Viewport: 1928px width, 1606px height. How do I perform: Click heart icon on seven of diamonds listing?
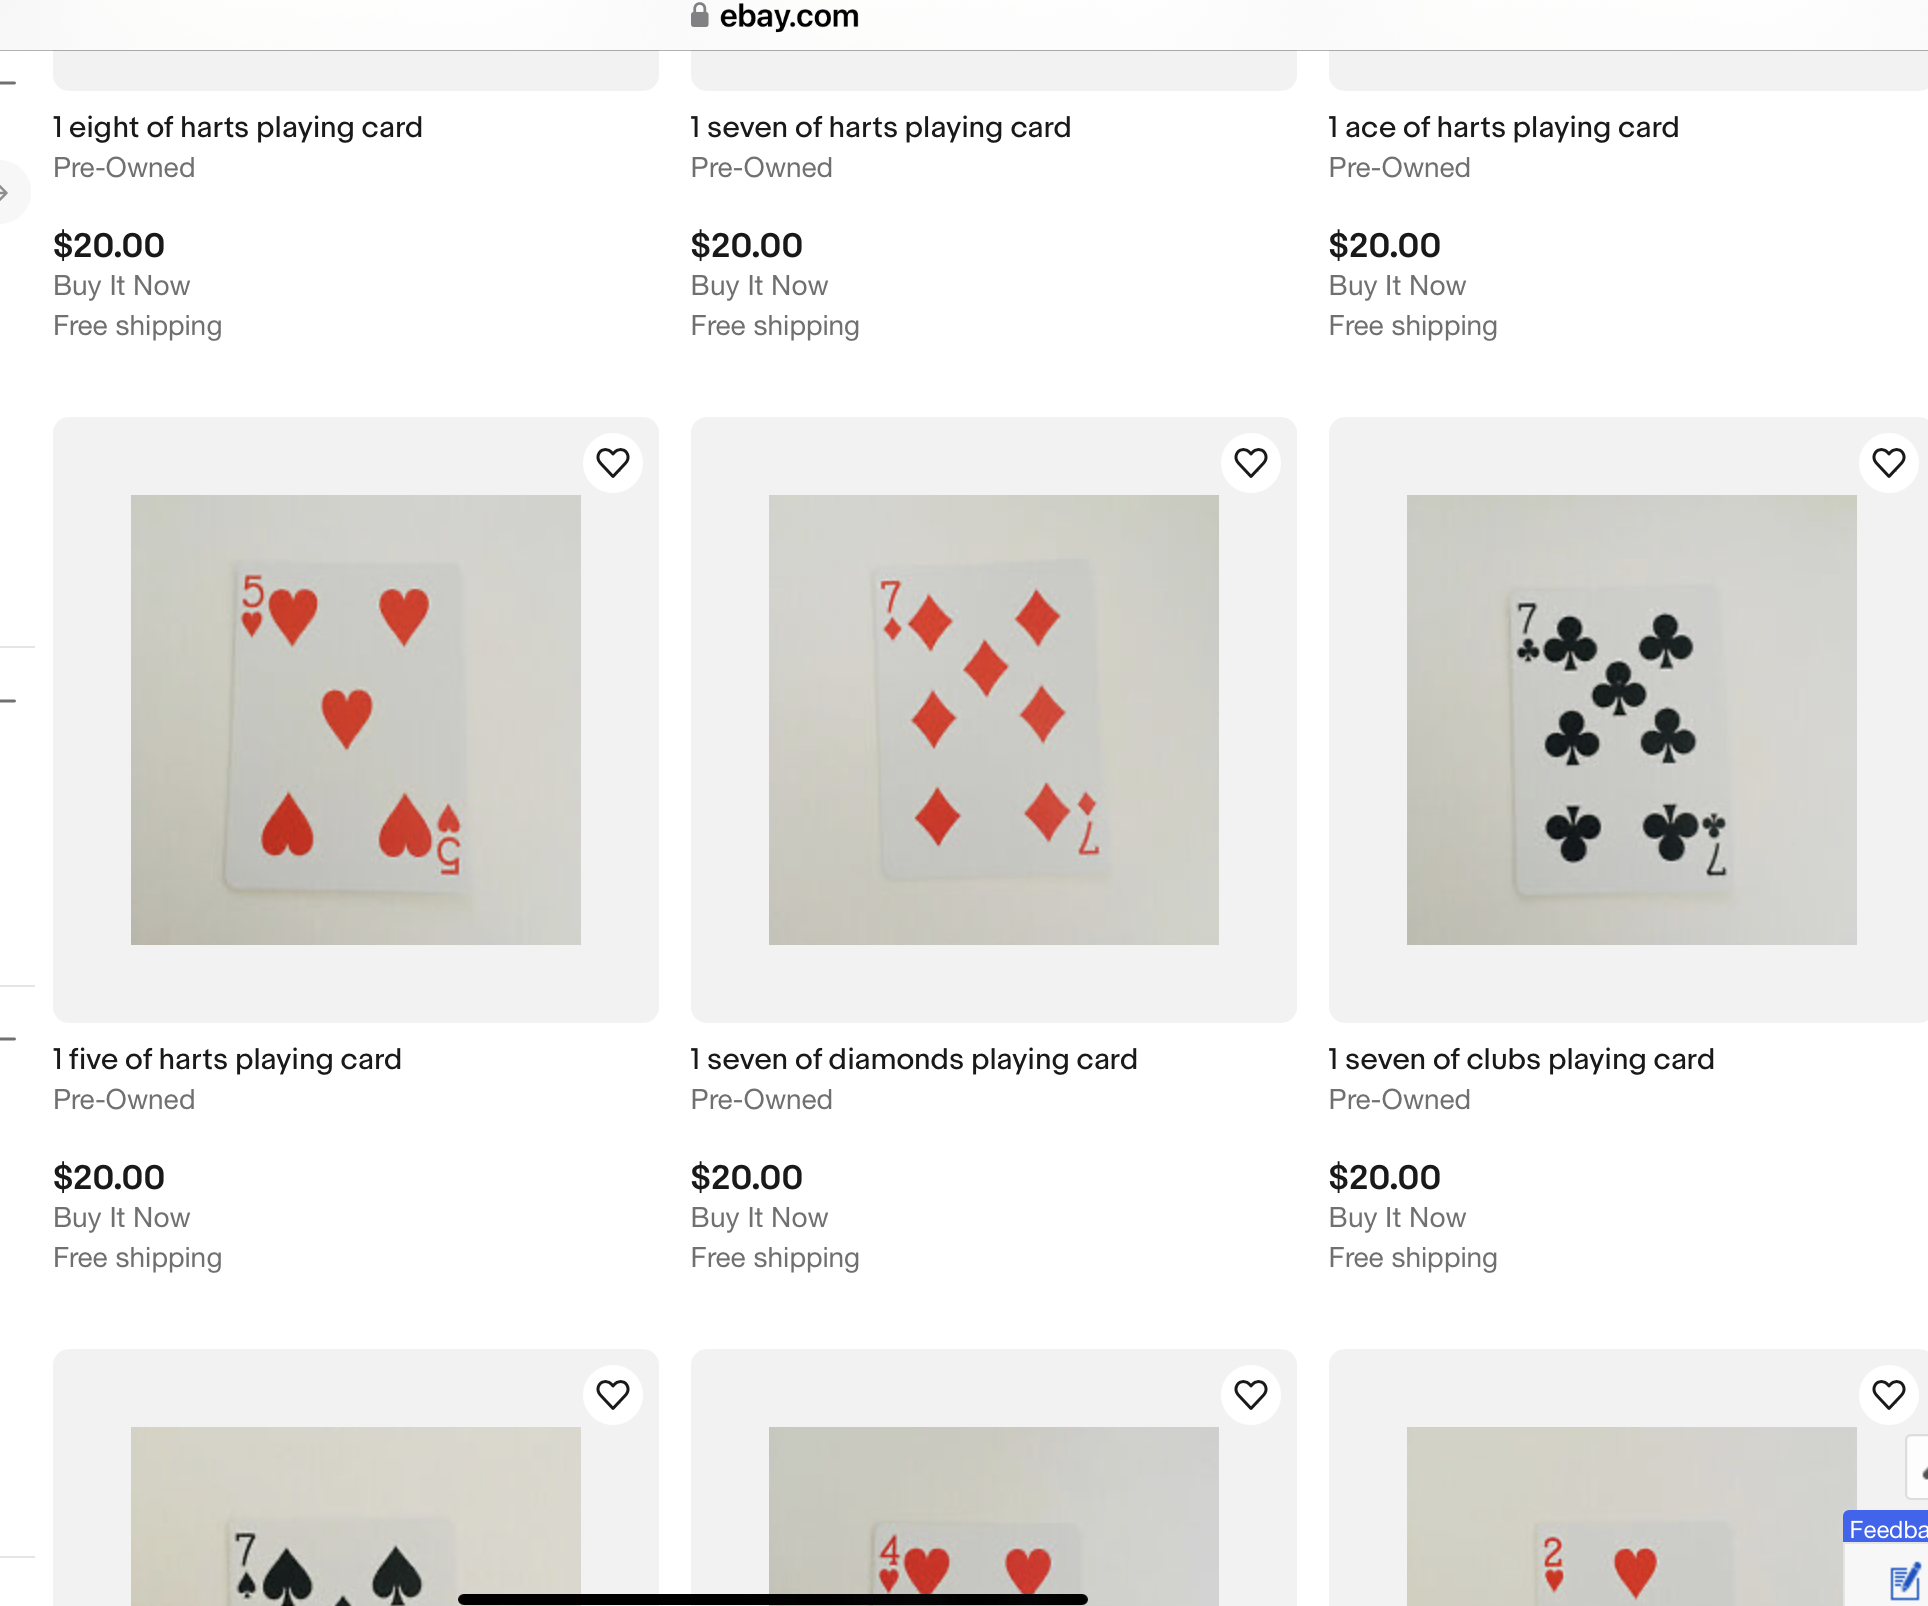[x=1250, y=463]
